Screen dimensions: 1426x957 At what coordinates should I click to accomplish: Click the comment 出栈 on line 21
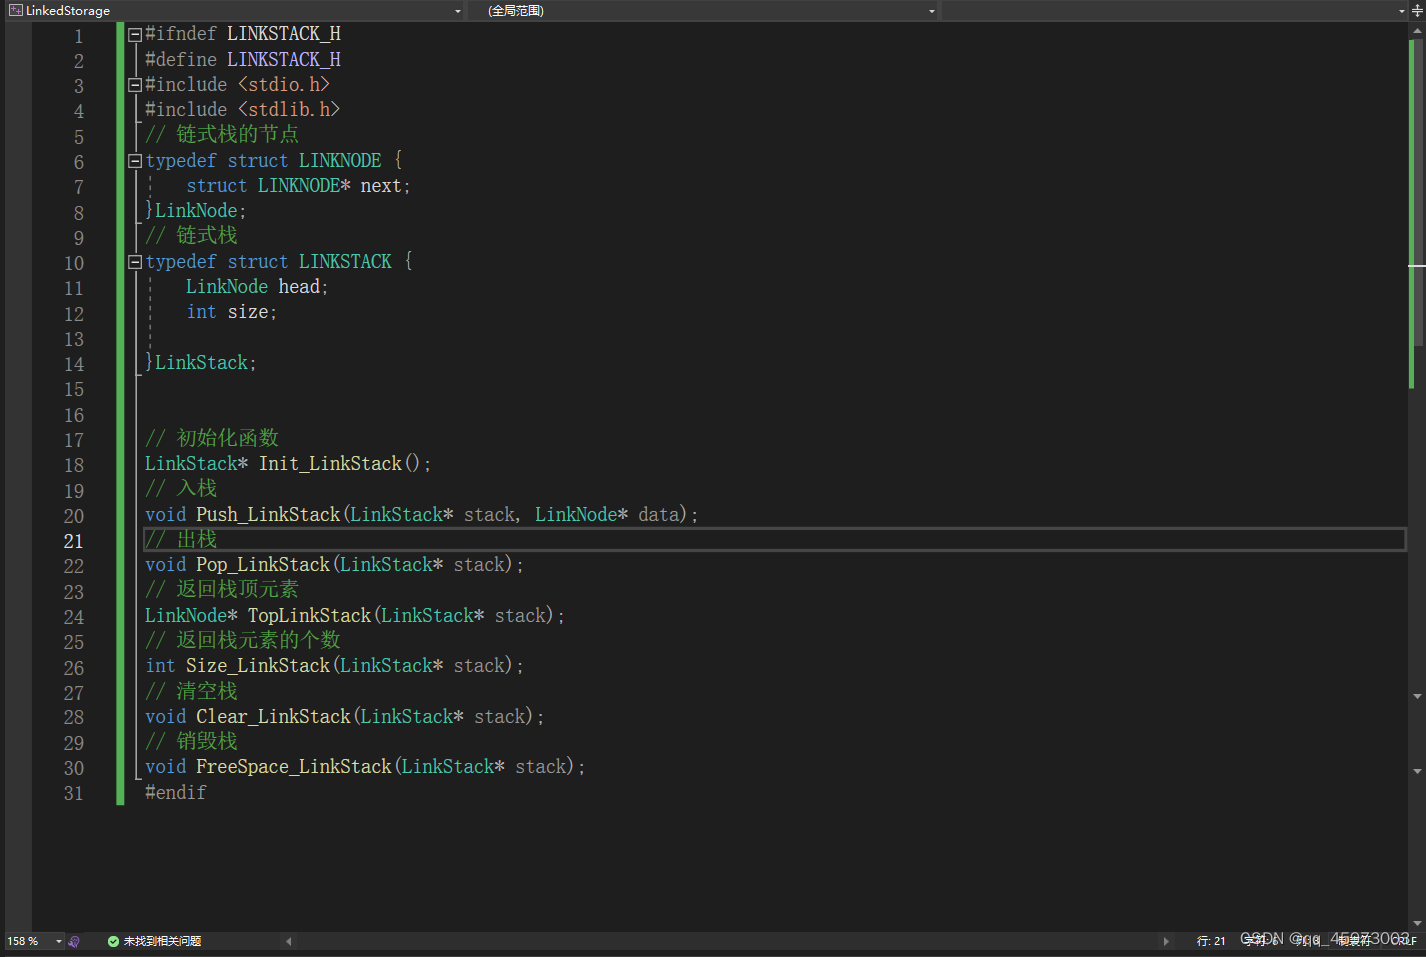pyautogui.click(x=181, y=540)
